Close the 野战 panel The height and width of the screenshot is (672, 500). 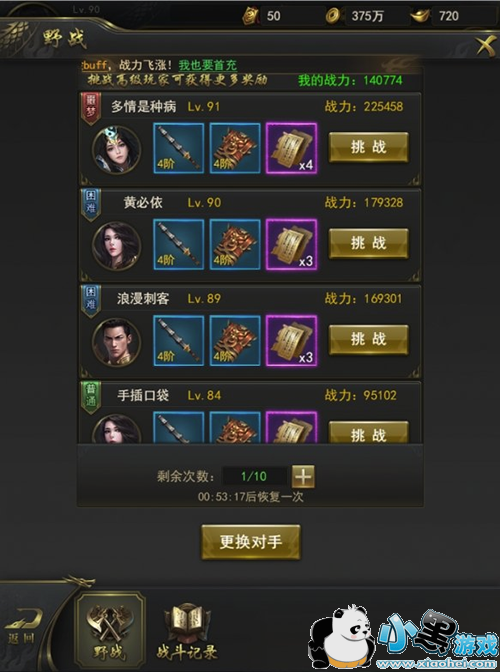pos(486,46)
